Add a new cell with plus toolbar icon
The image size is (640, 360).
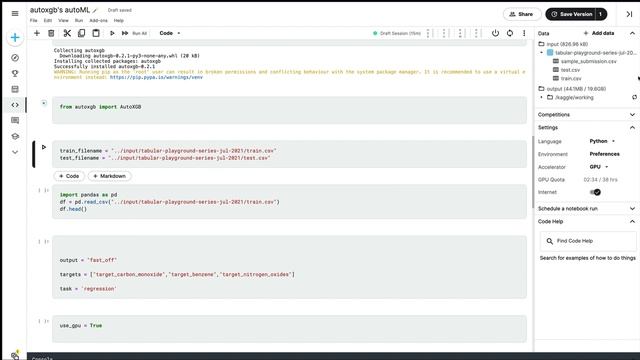coord(37,33)
